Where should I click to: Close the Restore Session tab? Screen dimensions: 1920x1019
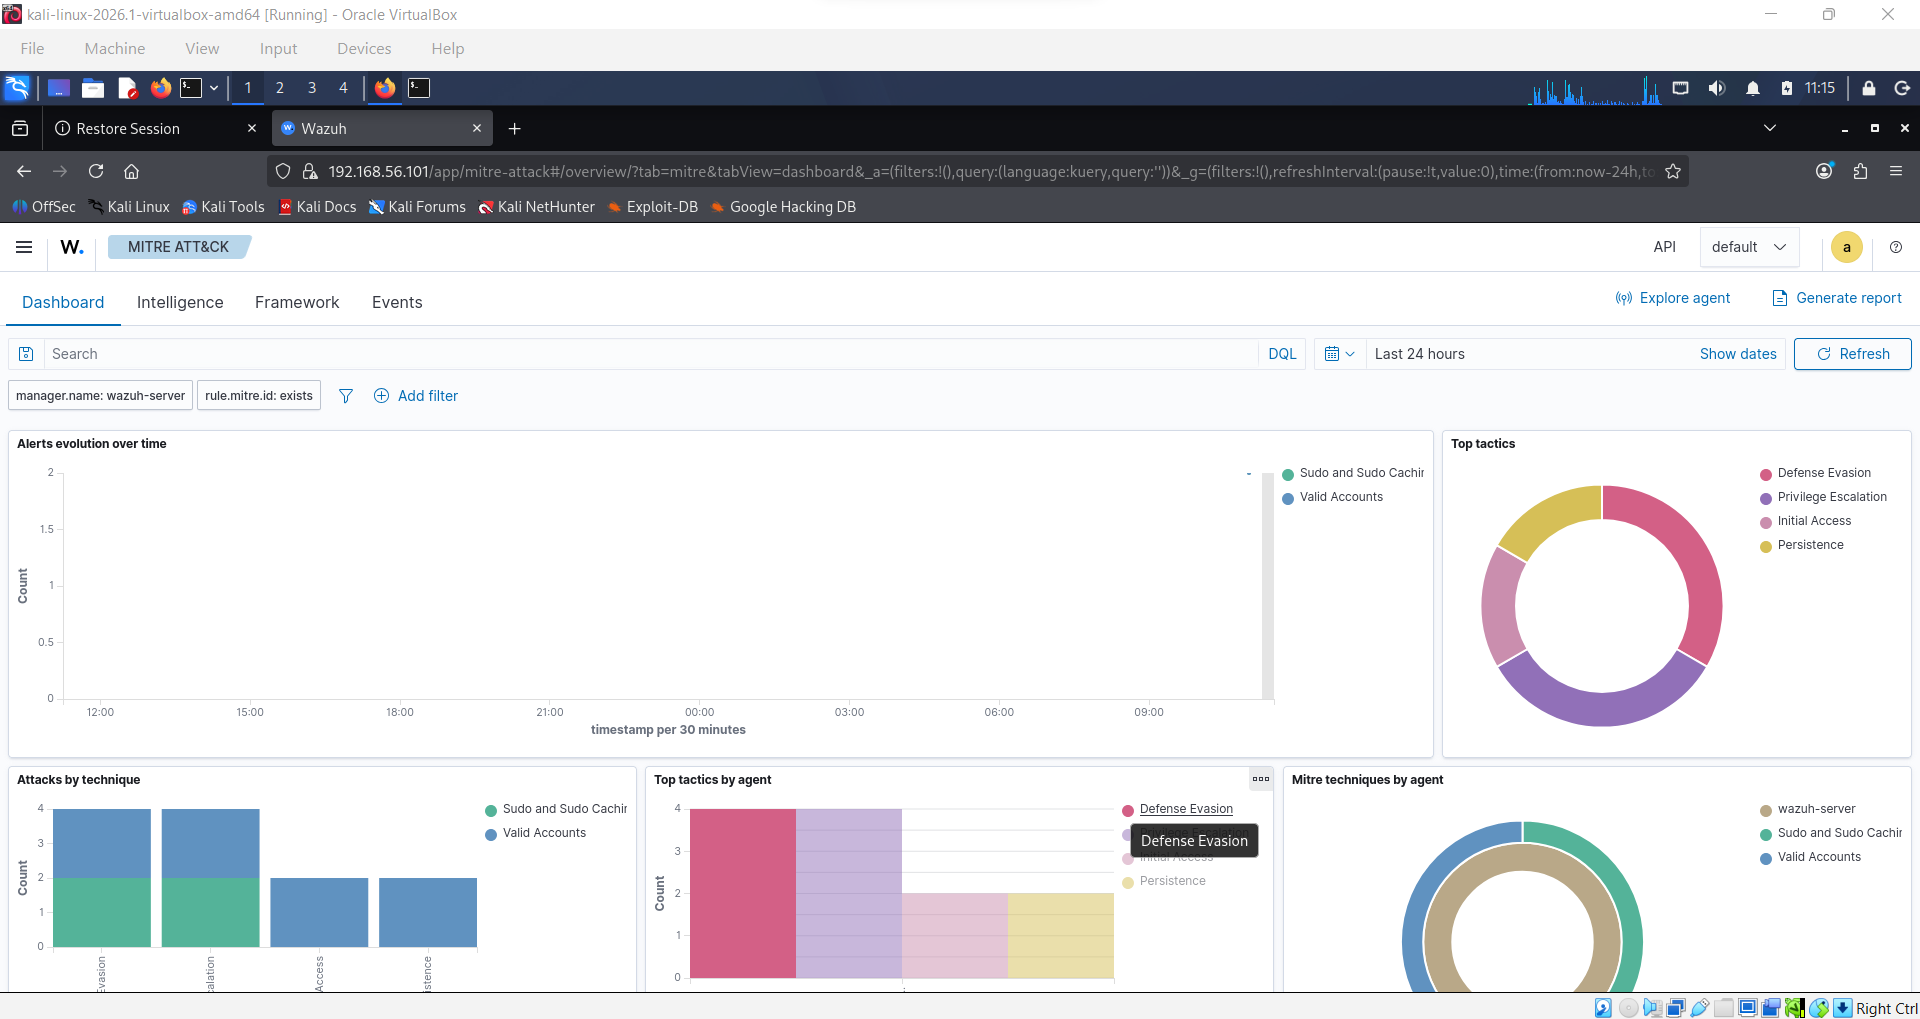pyautogui.click(x=252, y=128)
